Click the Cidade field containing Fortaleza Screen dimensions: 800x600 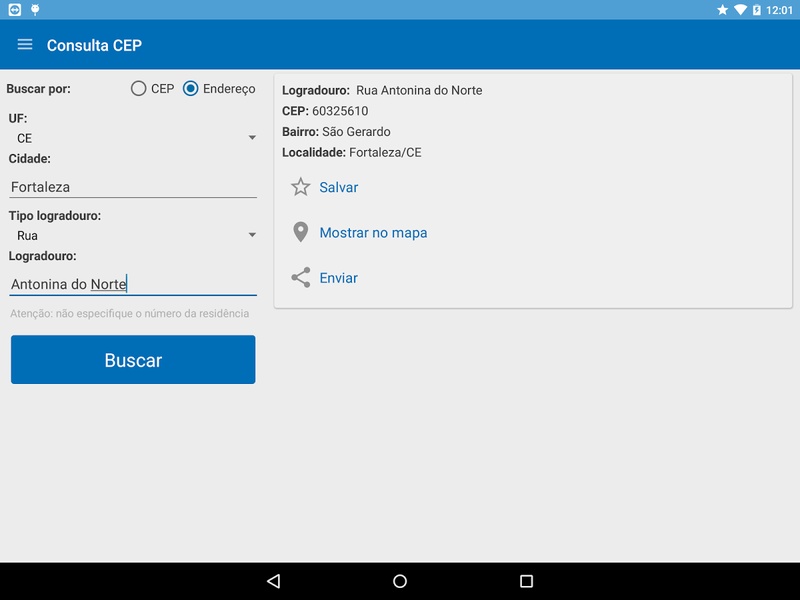133,187
